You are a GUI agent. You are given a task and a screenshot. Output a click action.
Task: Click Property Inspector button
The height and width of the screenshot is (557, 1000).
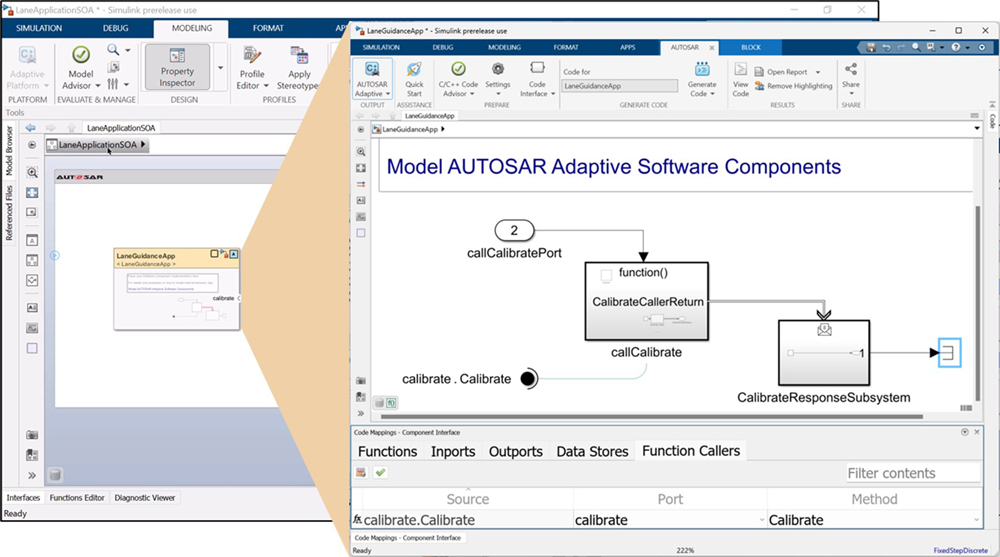click(x=177, y=67)
